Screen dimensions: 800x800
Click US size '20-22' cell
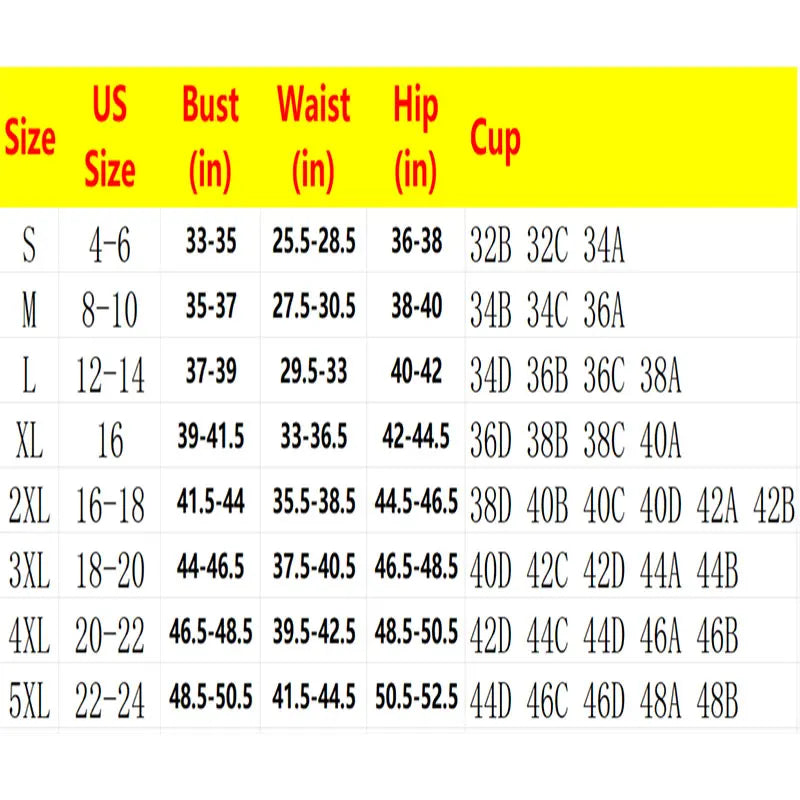pos(110,635)
